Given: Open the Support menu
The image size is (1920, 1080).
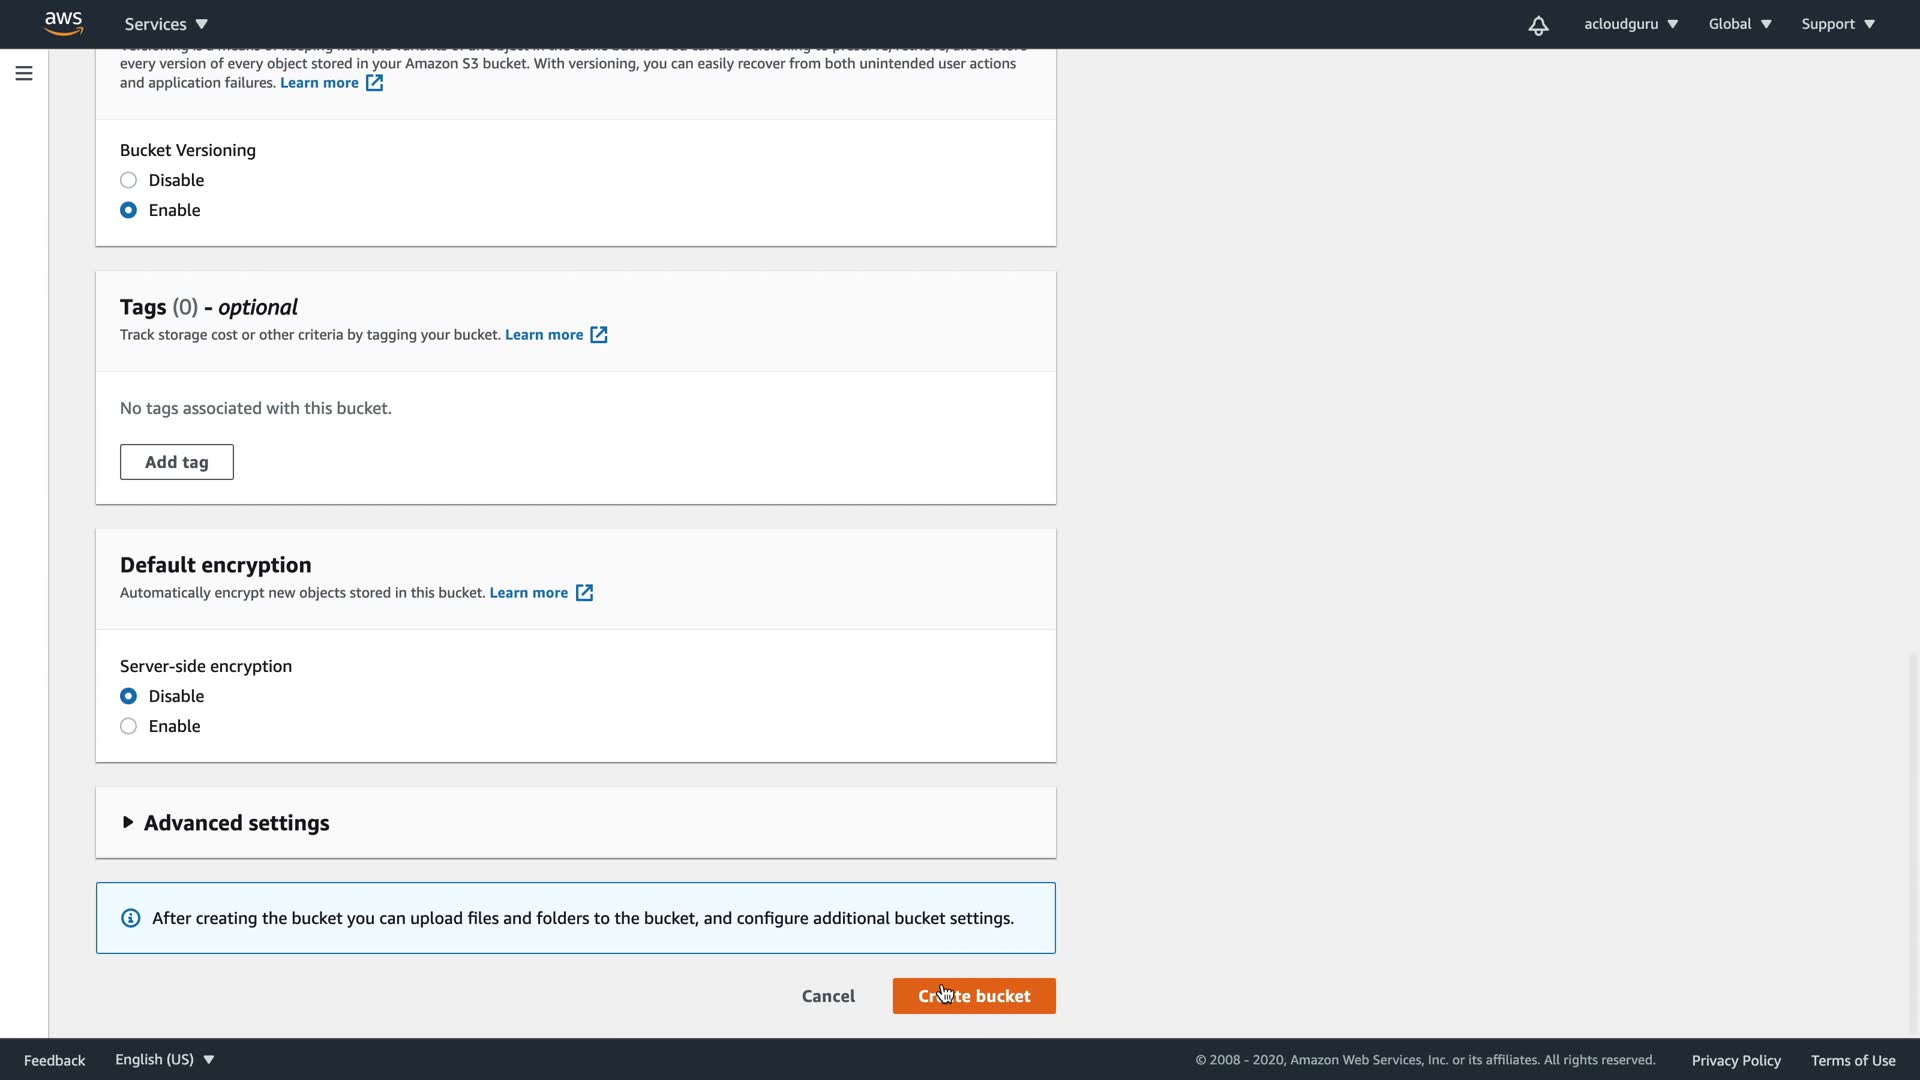Looking at the screenshot, I should coord(1837,24).
